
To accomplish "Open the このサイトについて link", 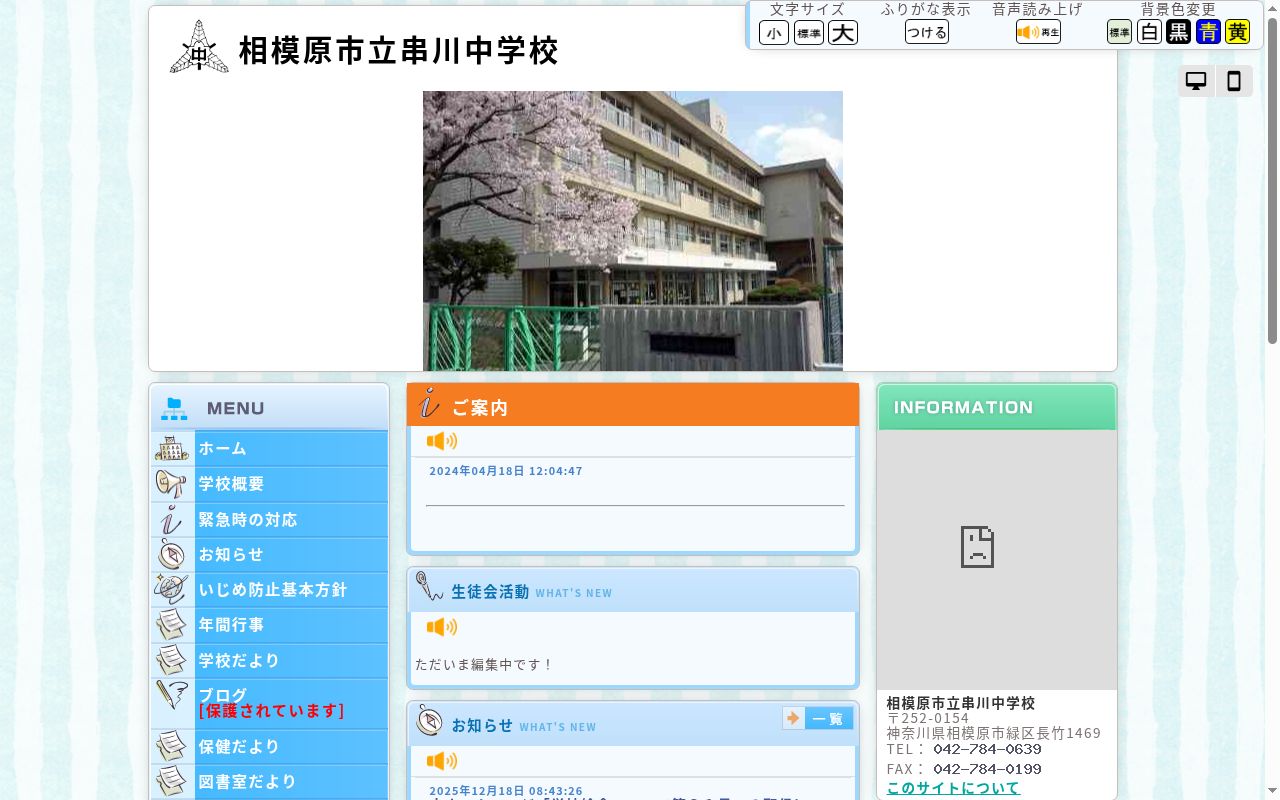I will point(953,788).
